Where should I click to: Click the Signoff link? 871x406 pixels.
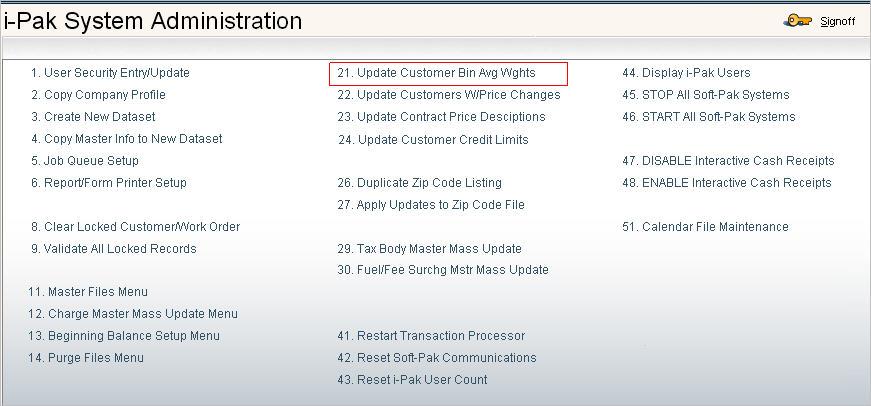click(838, 22)
